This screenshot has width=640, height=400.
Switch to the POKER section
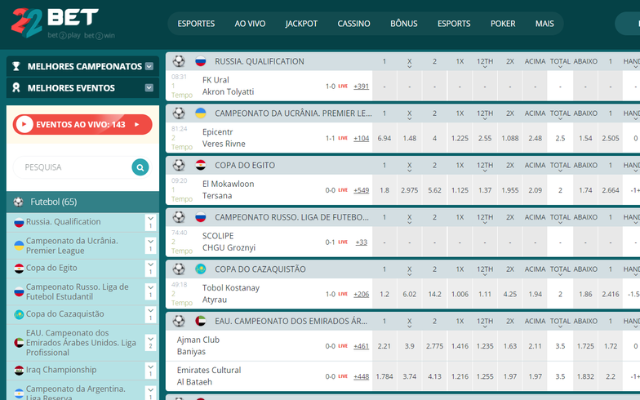coord(503,24)
